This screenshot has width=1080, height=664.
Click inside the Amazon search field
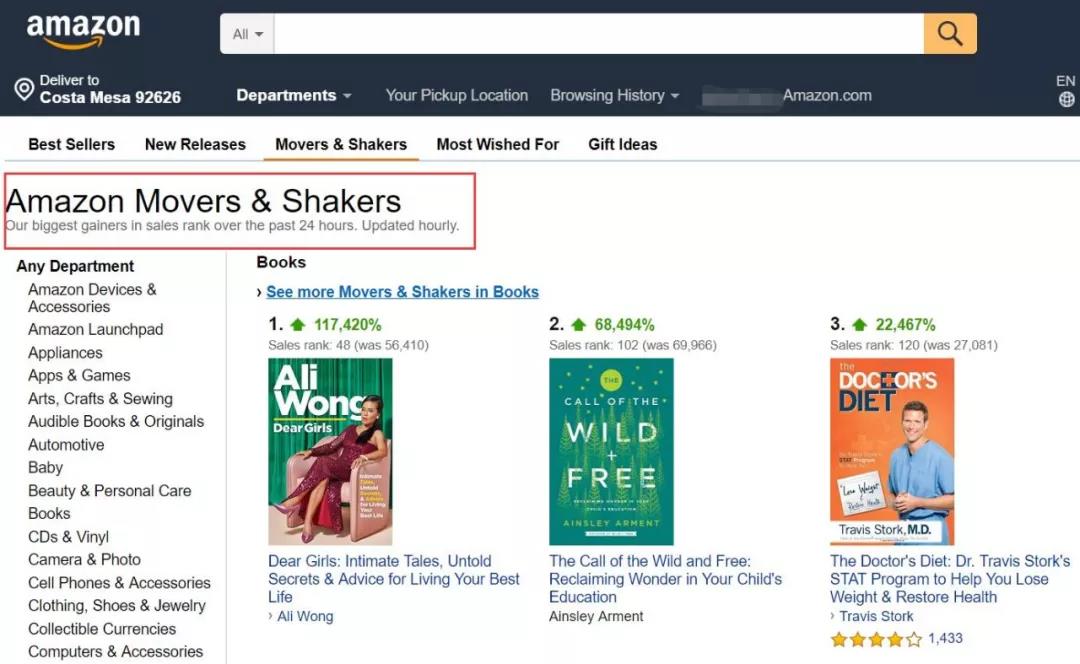[598, 34]
